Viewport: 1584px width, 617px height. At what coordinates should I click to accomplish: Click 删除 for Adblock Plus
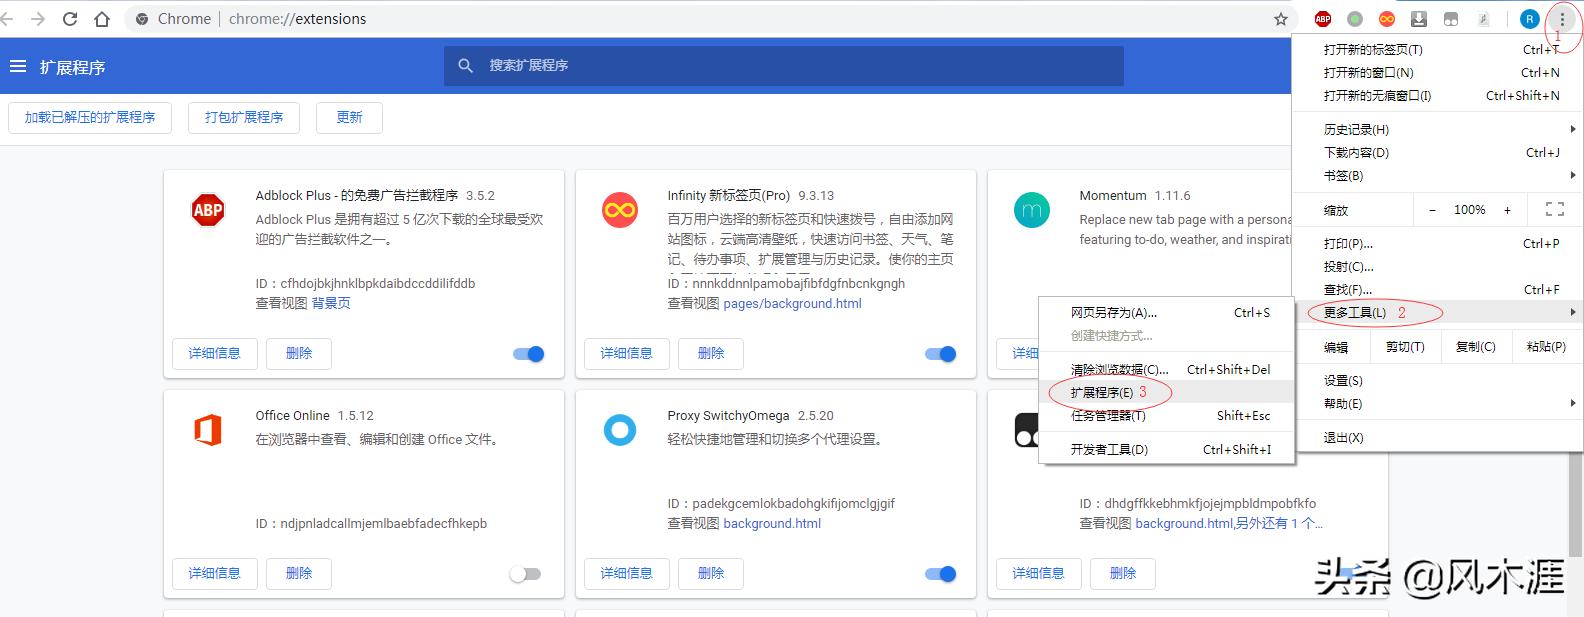pos(298,353)
